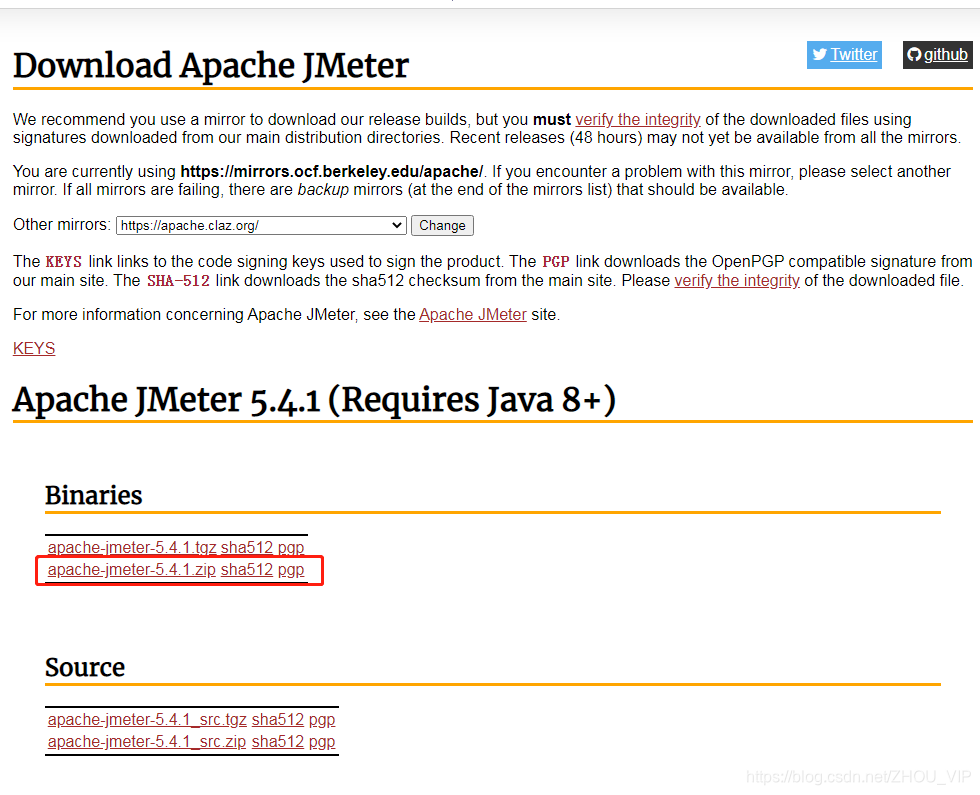Click the 'Apache JMeter 5.4.1 (Requires Java 8+)' heading
The width and height of the screenshot is (980, 795).
click(x=314, y=400)
